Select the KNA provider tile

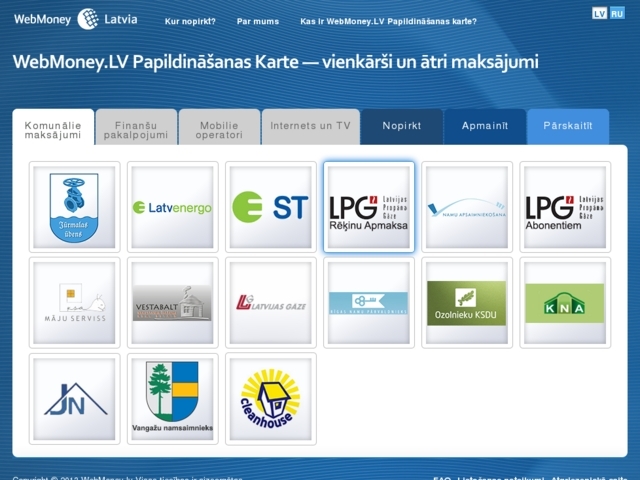(x=565, y=303)
